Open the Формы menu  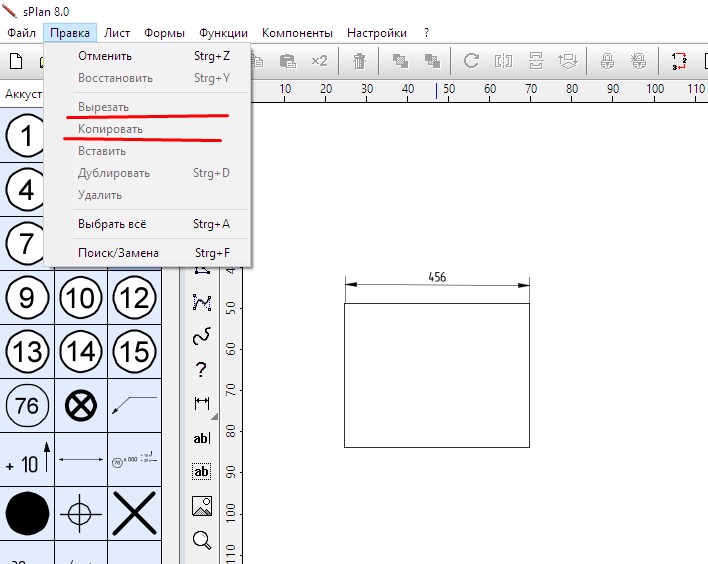point(164,33)
